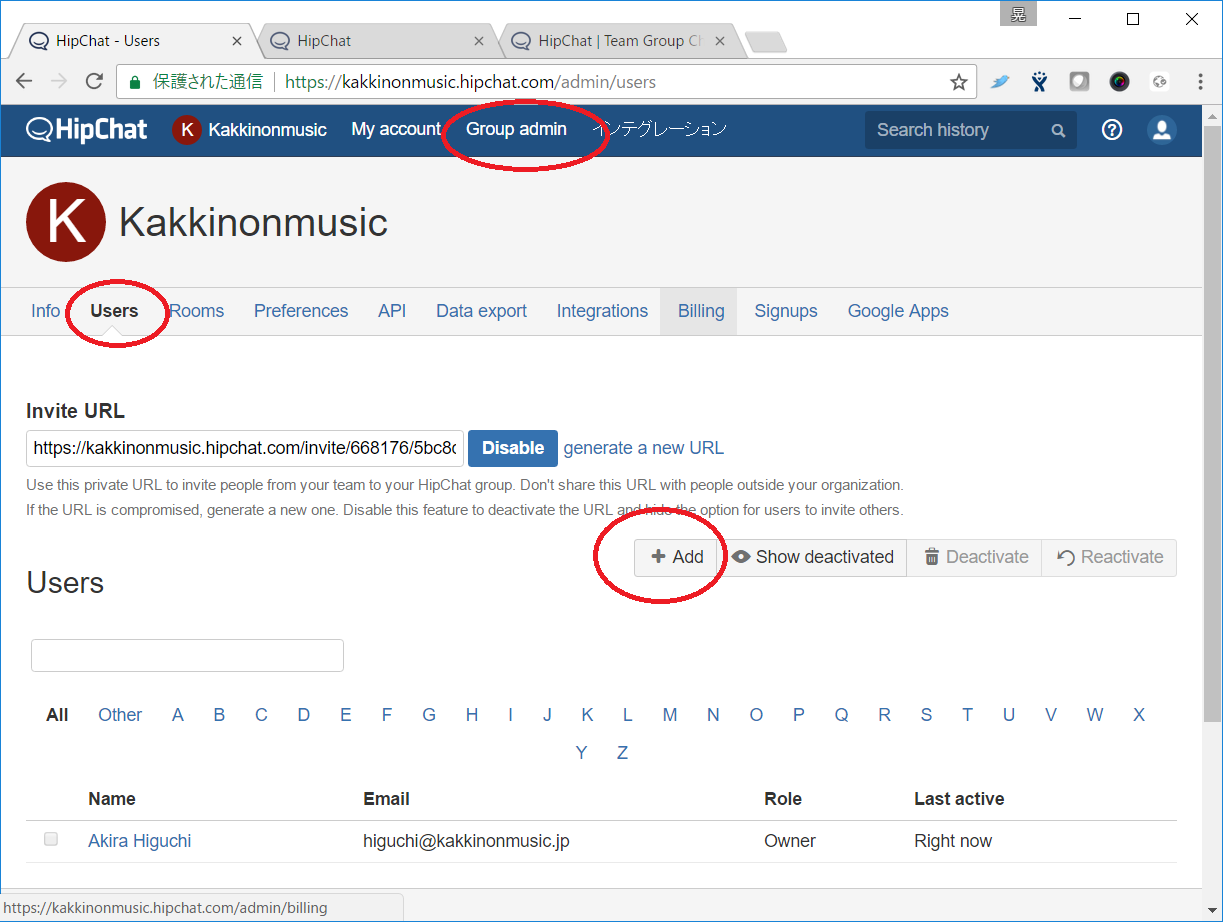Click the Invite URL text field
The width and height of the screenshot is (1223, 922).
click(245, 448)
